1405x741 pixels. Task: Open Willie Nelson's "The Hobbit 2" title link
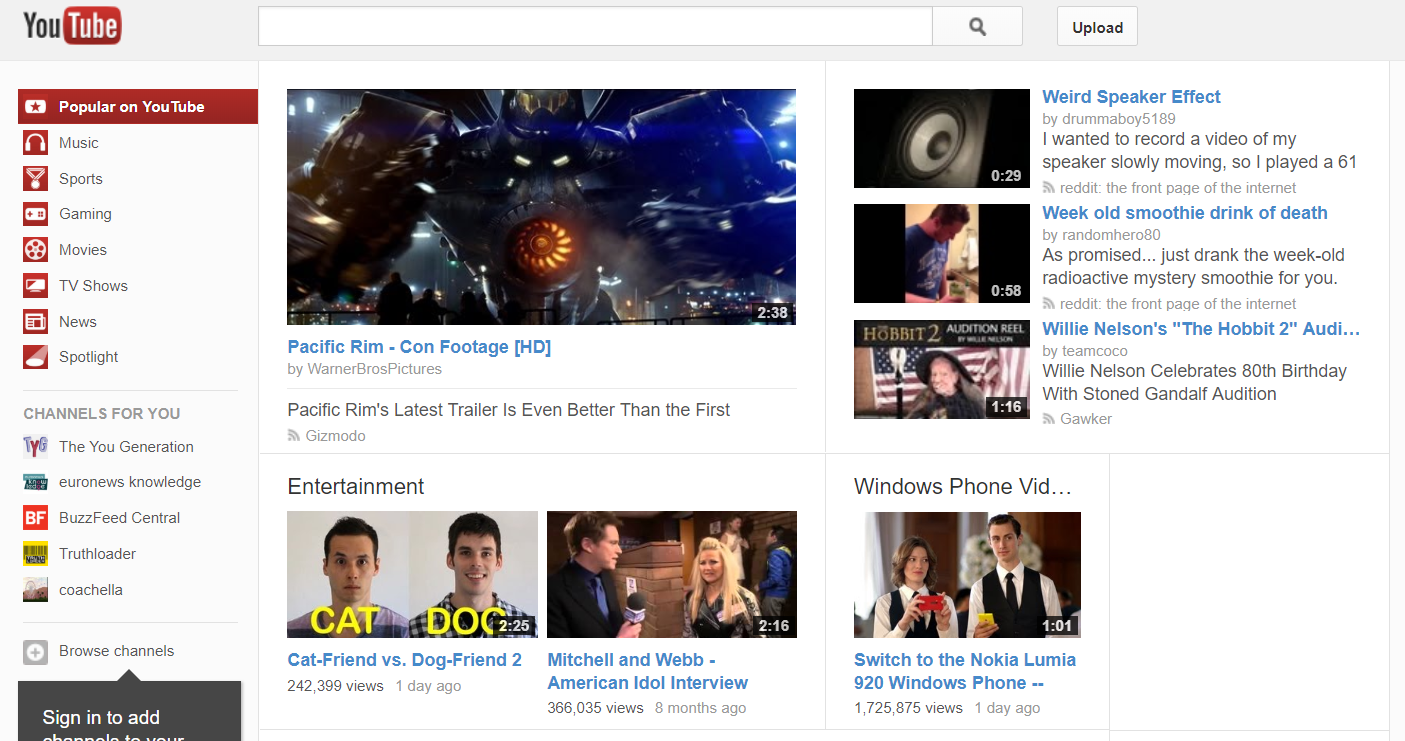pos(1201,329)
